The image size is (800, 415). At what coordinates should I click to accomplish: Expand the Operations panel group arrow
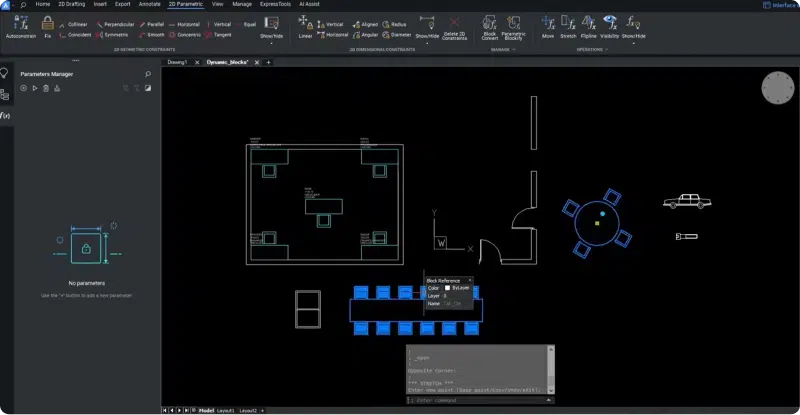point(607,48)
